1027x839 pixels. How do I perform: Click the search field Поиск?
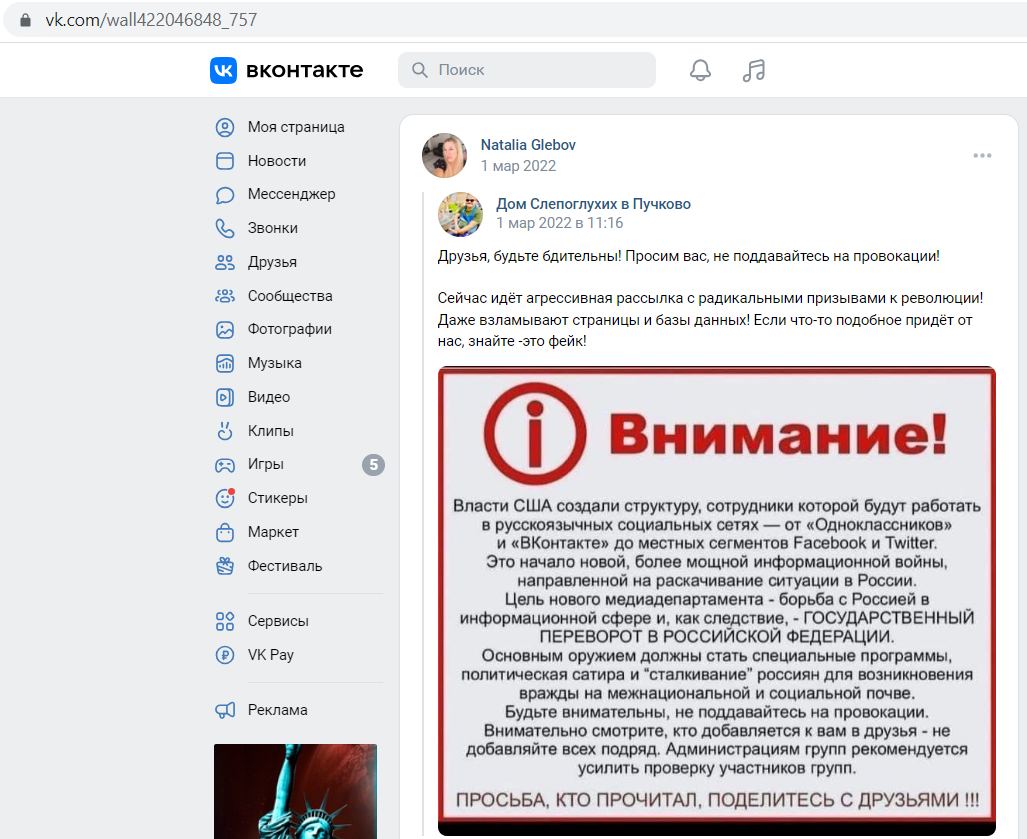coord(527,70)
